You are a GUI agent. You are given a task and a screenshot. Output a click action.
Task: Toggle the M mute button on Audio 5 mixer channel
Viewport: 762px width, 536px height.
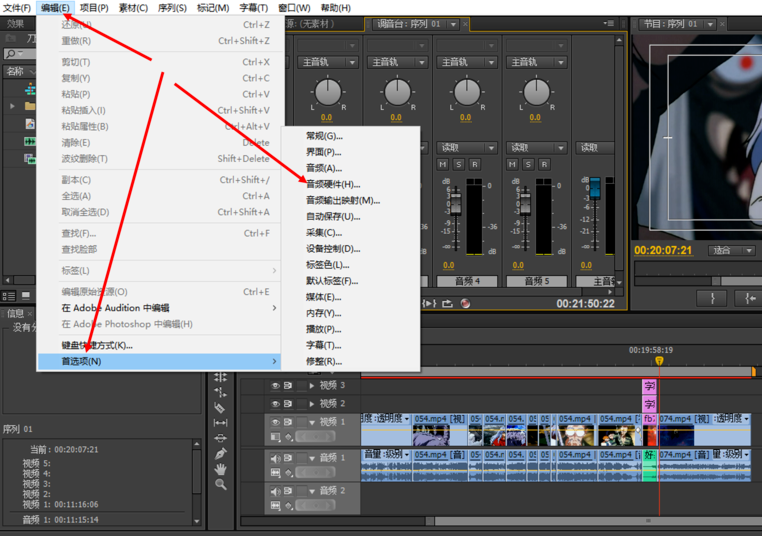tap(512, 164)
